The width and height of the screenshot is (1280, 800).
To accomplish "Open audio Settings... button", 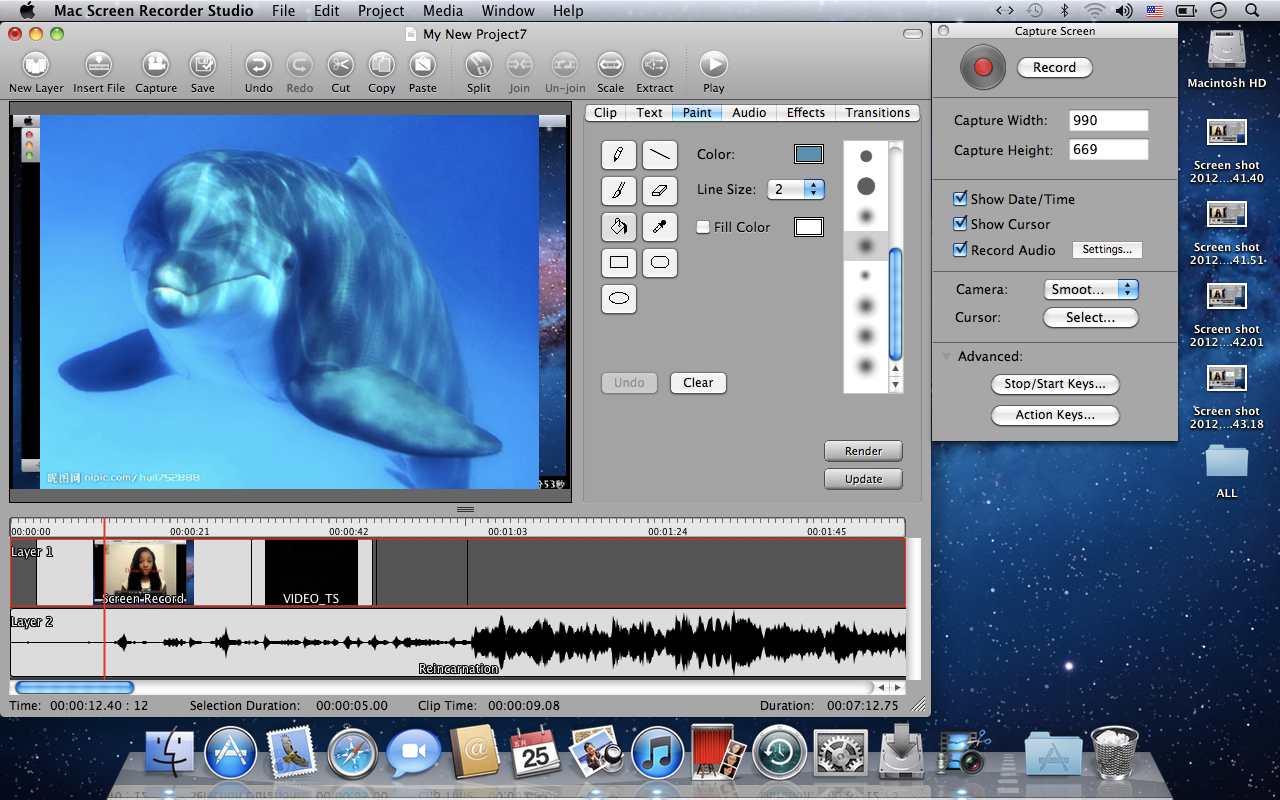I will point(1107,250).
